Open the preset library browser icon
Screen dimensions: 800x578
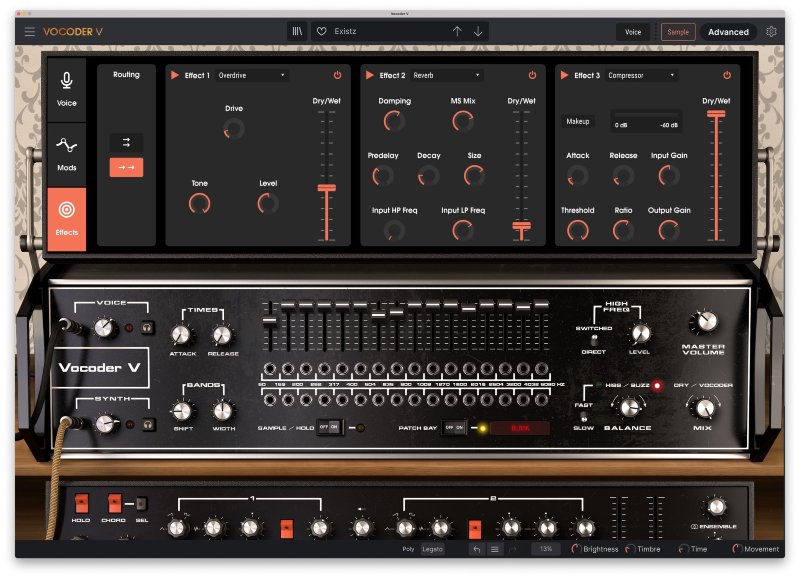coord(296,31)
